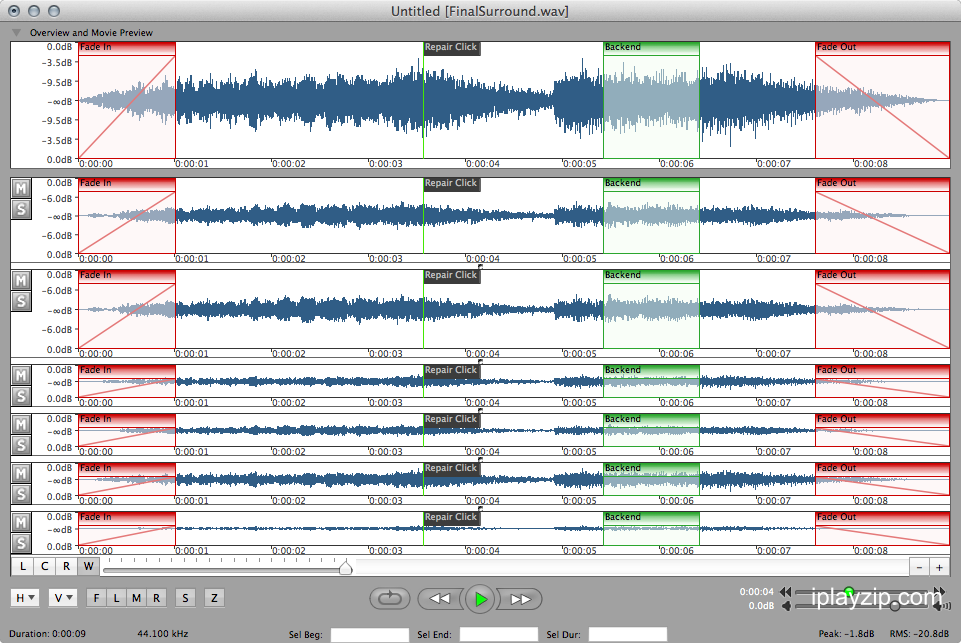Image resolution: width=961 pixels, height=643 pixels.
Task: Collapse the Overview and Movie Preview section
Action: pos(17,32)
